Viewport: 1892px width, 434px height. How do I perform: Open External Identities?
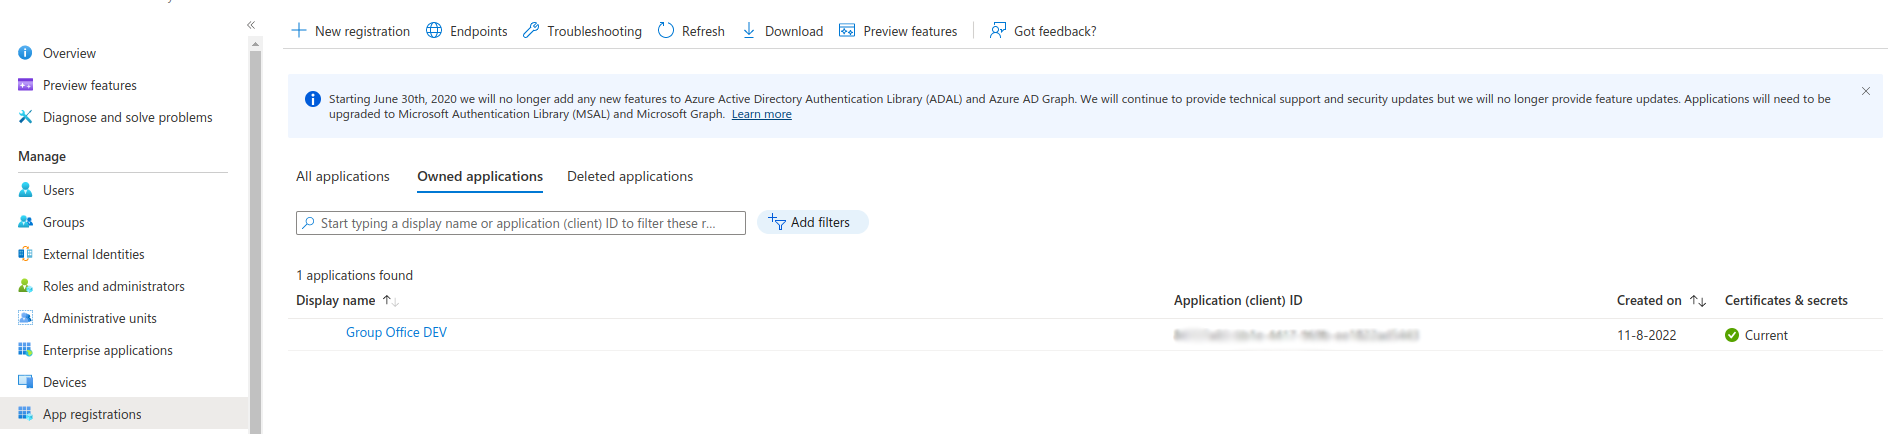(x=93, y=254)
